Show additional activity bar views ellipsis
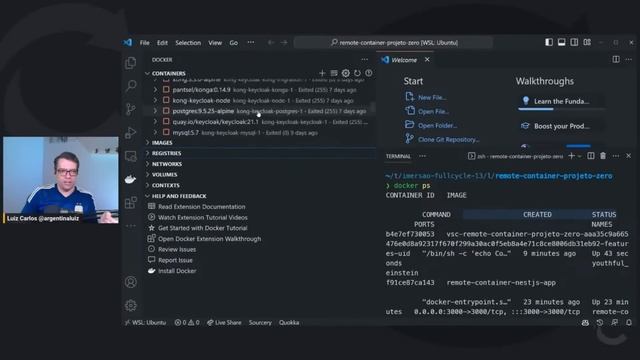The image size is (640, 360). pyautogui.click(x=131, y=225)
